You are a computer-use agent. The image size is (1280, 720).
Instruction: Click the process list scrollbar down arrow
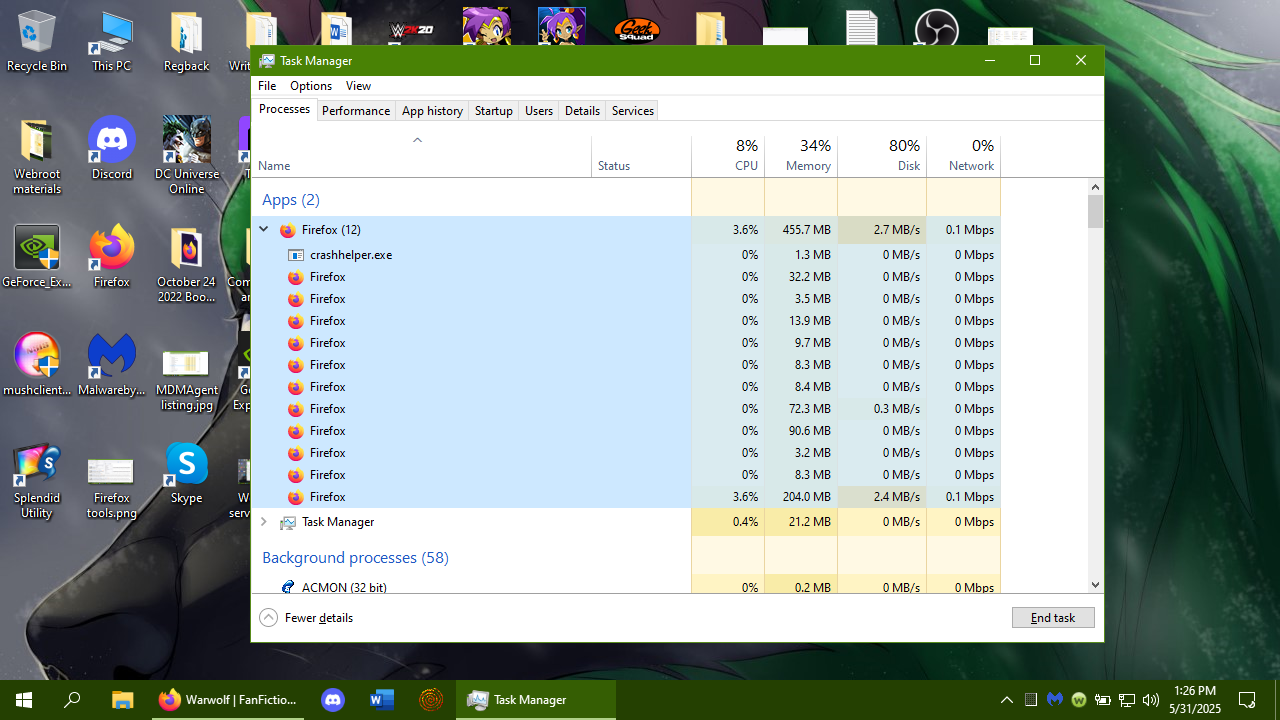coord(1095,585)
